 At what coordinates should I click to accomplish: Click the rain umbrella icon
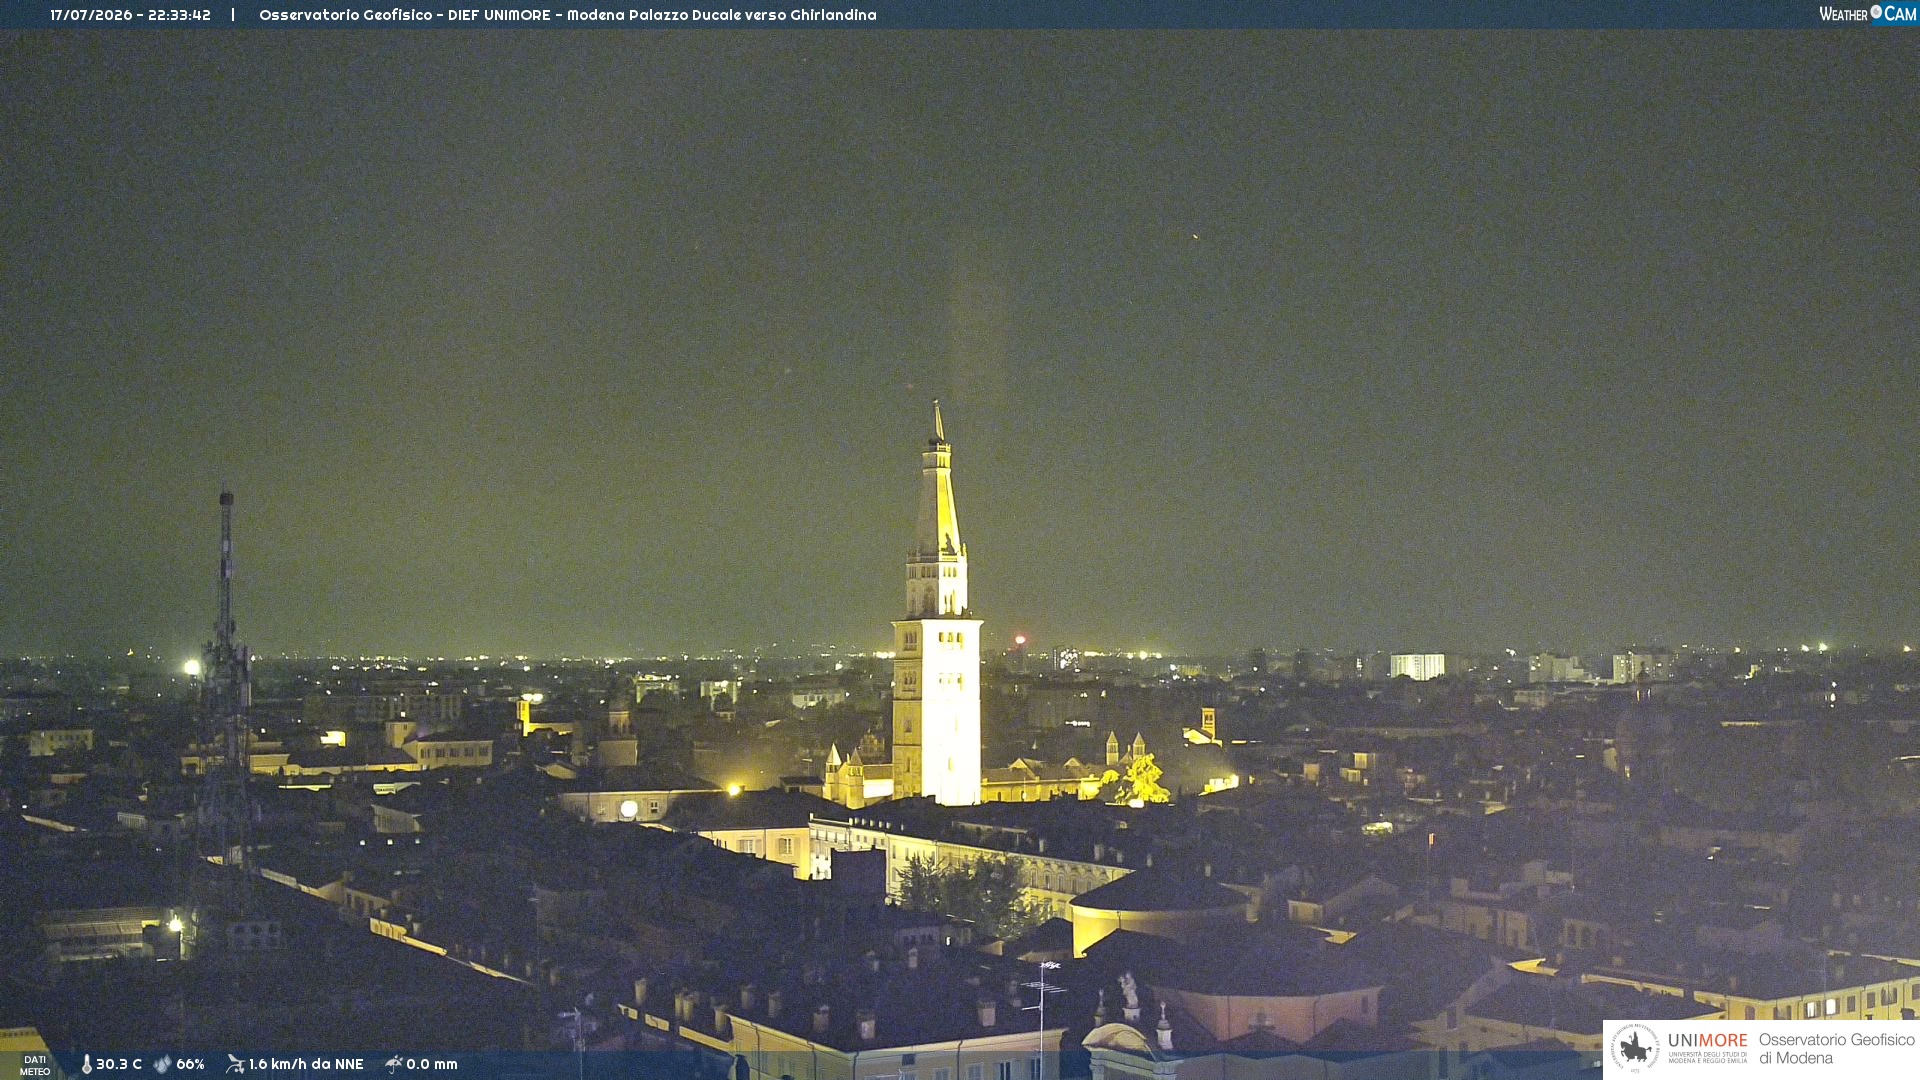[x=393, y=1064]
